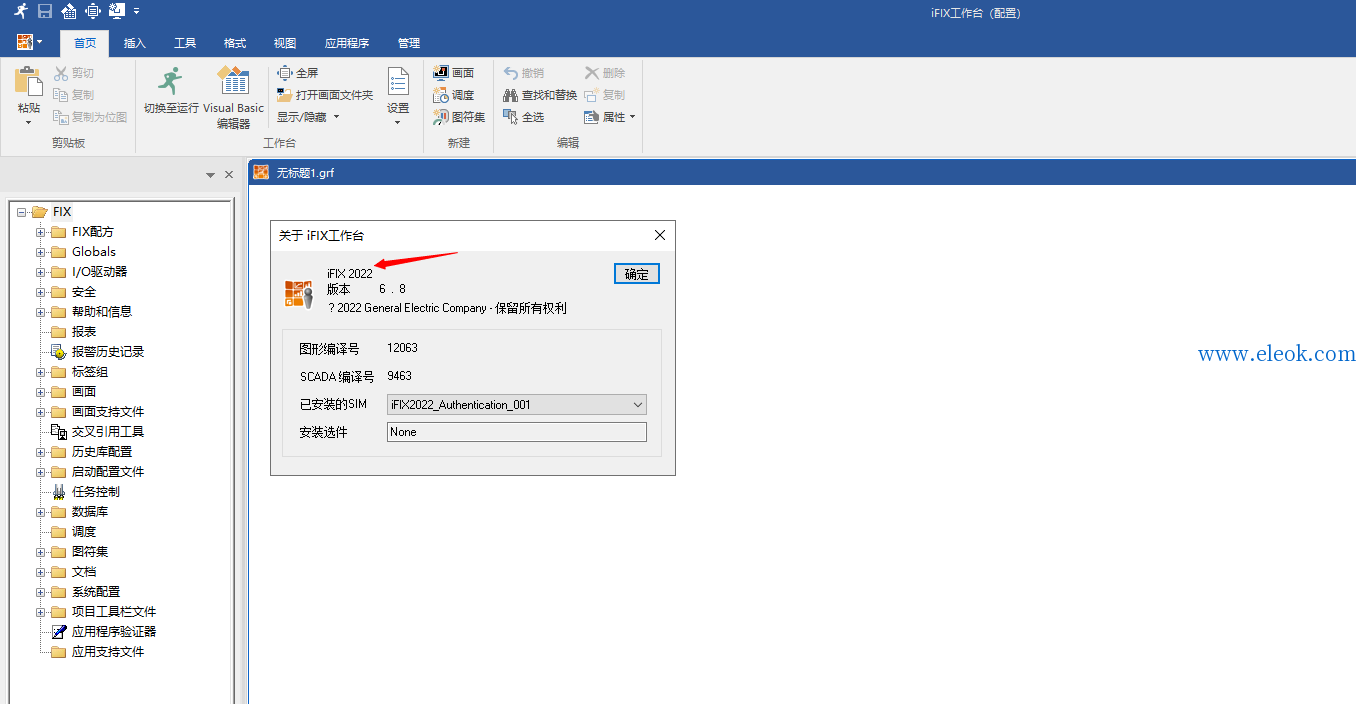This screenshot has width=1356, height=704.
Task: Switch to the 工具 tools tab
Action: click(185, 43)
